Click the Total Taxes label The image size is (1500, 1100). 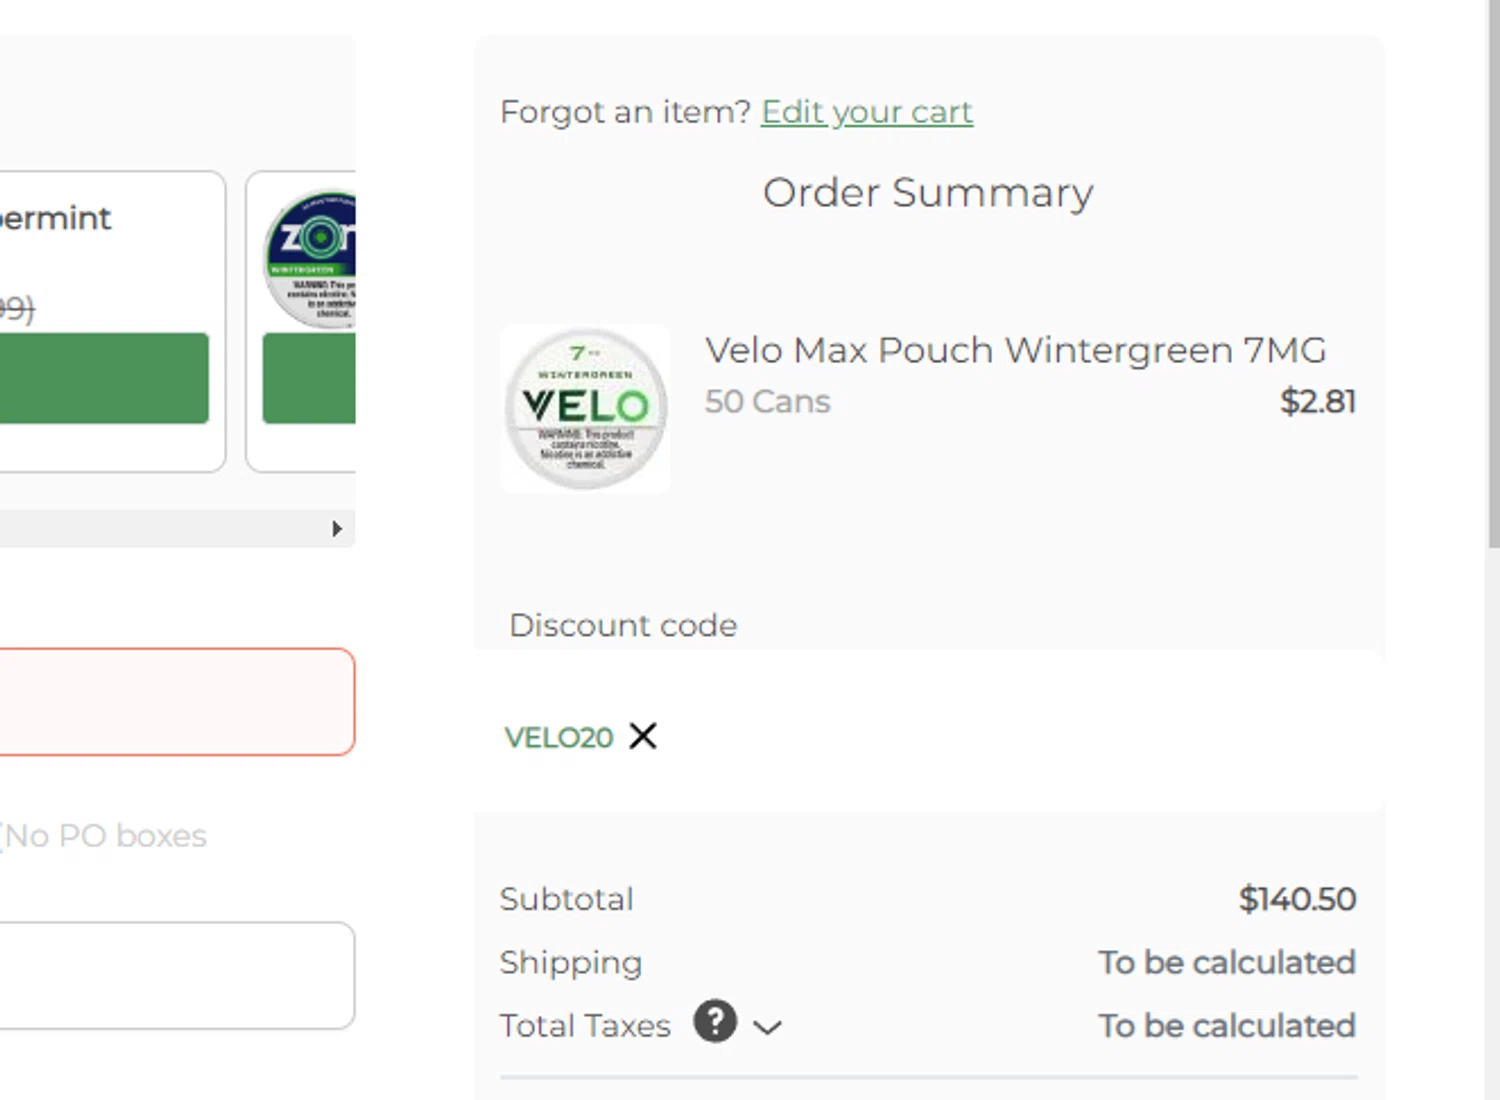(585, 1026)
